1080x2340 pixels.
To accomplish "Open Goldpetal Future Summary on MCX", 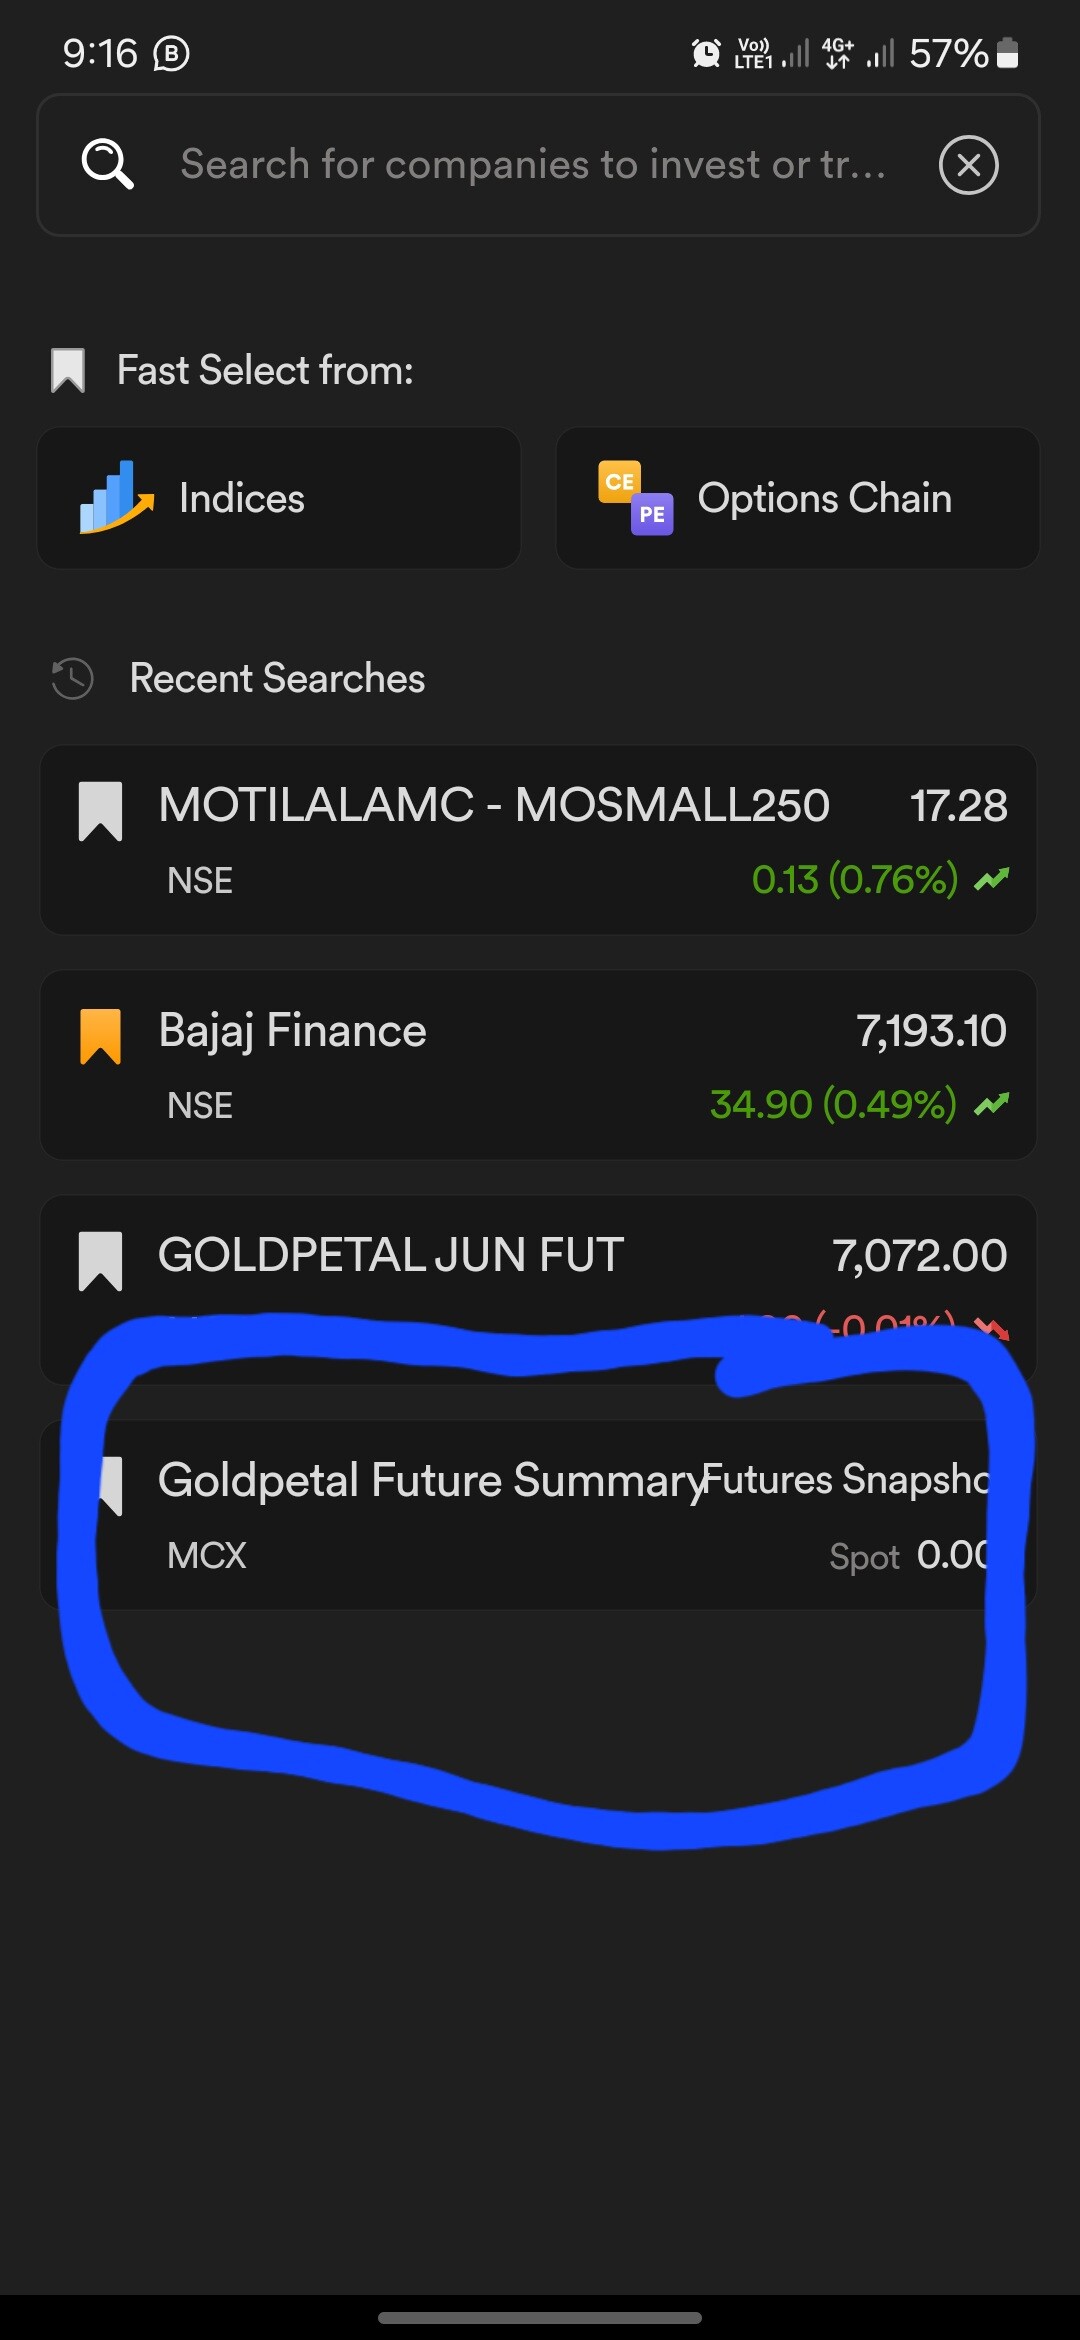I will 431,1481.
